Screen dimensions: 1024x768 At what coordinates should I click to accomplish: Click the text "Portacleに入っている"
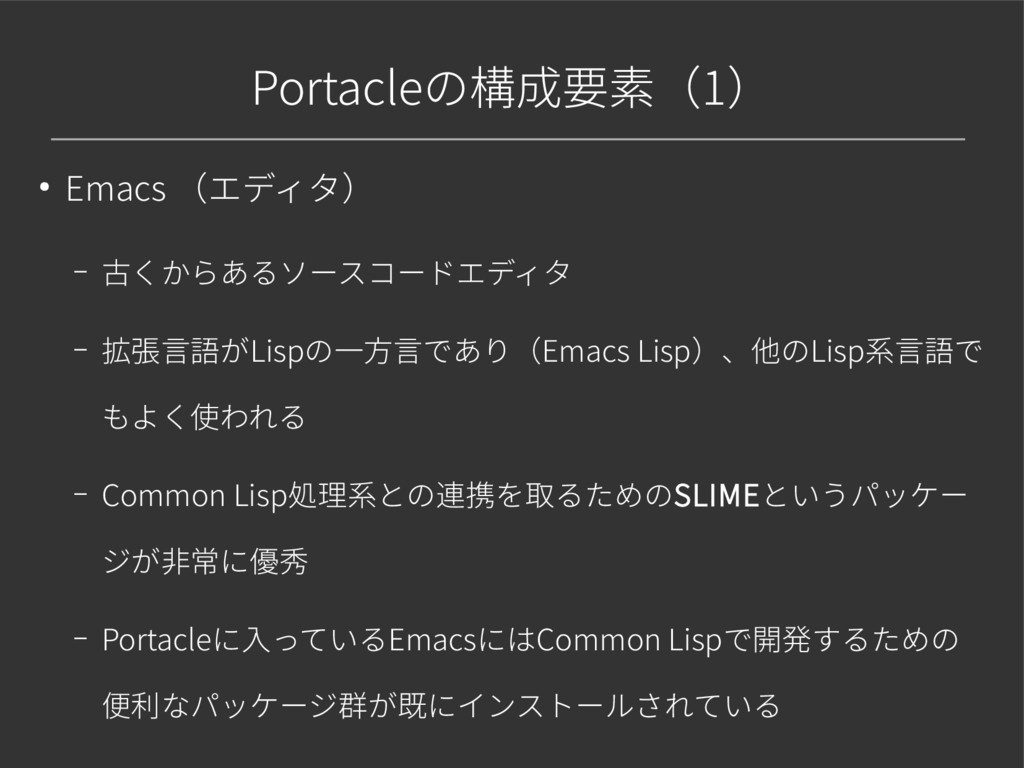[x=244, y=639]
